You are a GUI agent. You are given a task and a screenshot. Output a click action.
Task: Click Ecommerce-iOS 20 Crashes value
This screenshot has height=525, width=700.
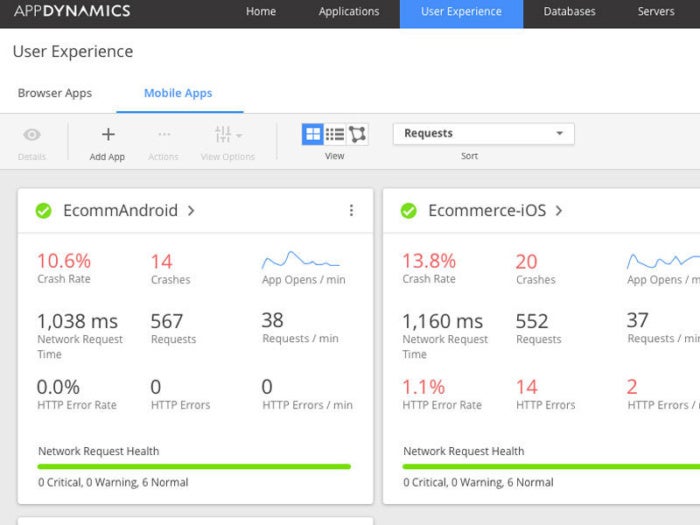(x=526, y=262)
